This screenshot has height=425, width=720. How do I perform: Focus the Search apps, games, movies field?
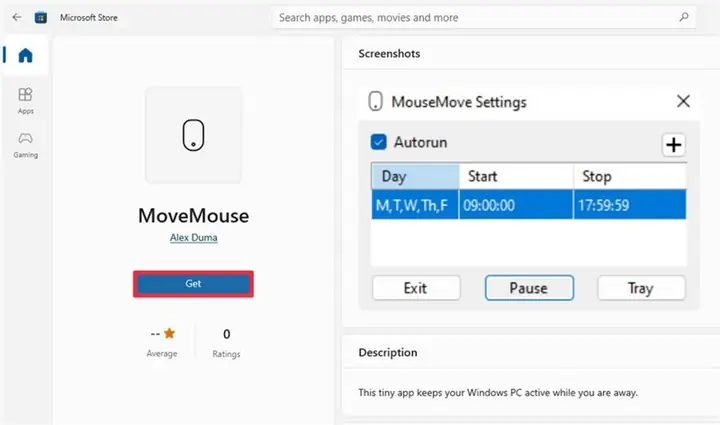coord(484,17)
